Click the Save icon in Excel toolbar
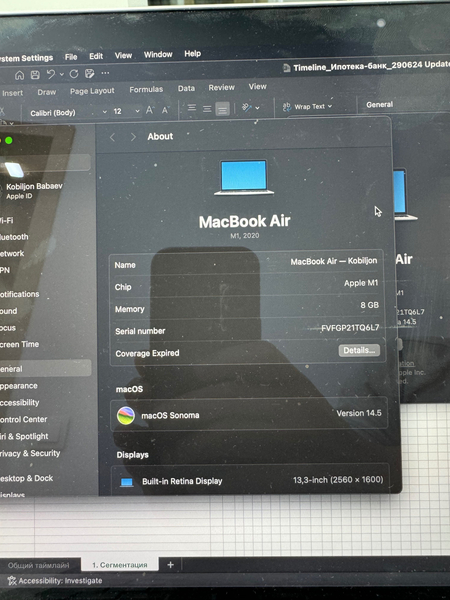Screen dimensions: 450x600 click(35, 75)
